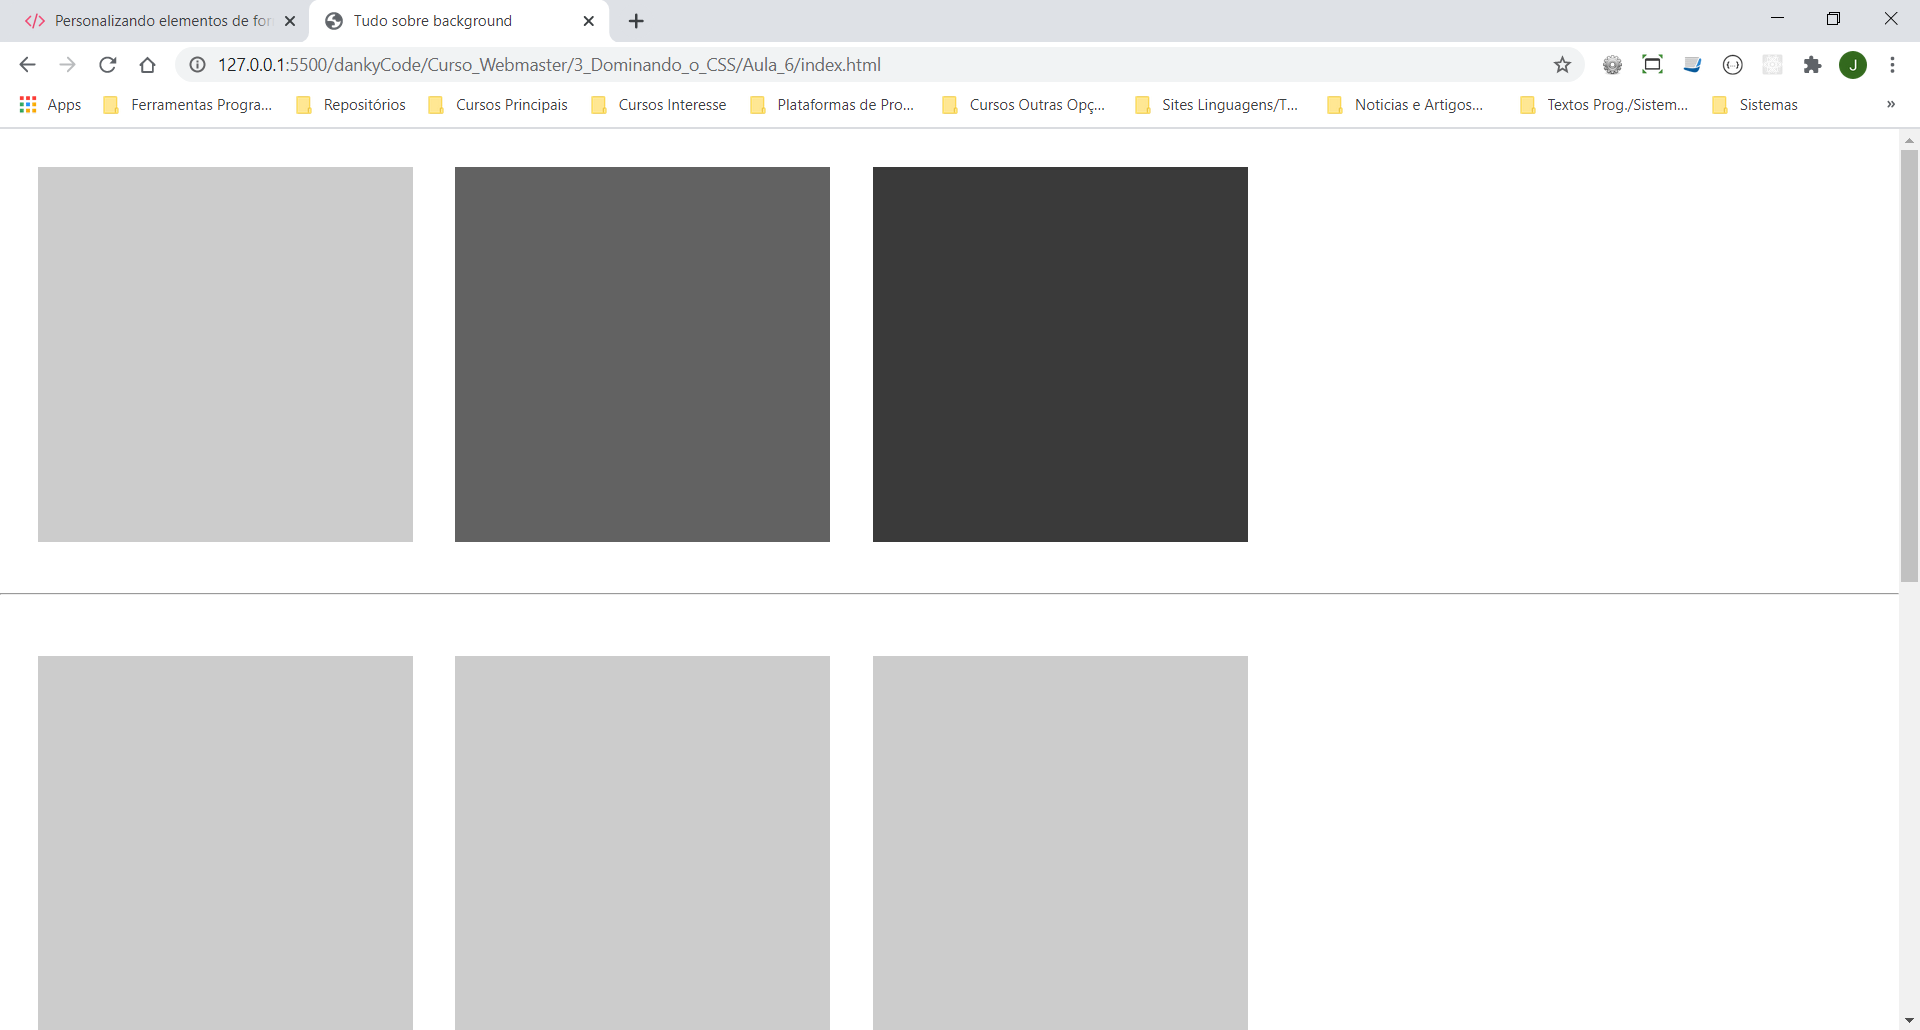Minimize the Chrome window
This screenshot has width=1920, height=1030.
(1777, 18)
